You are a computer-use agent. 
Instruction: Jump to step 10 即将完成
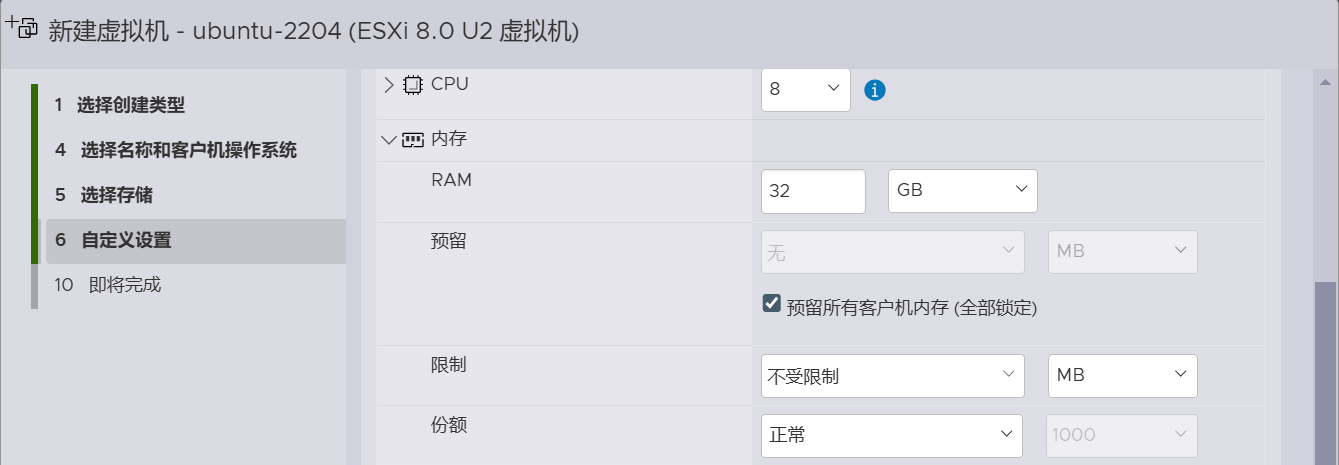click(x=124, y=285)
